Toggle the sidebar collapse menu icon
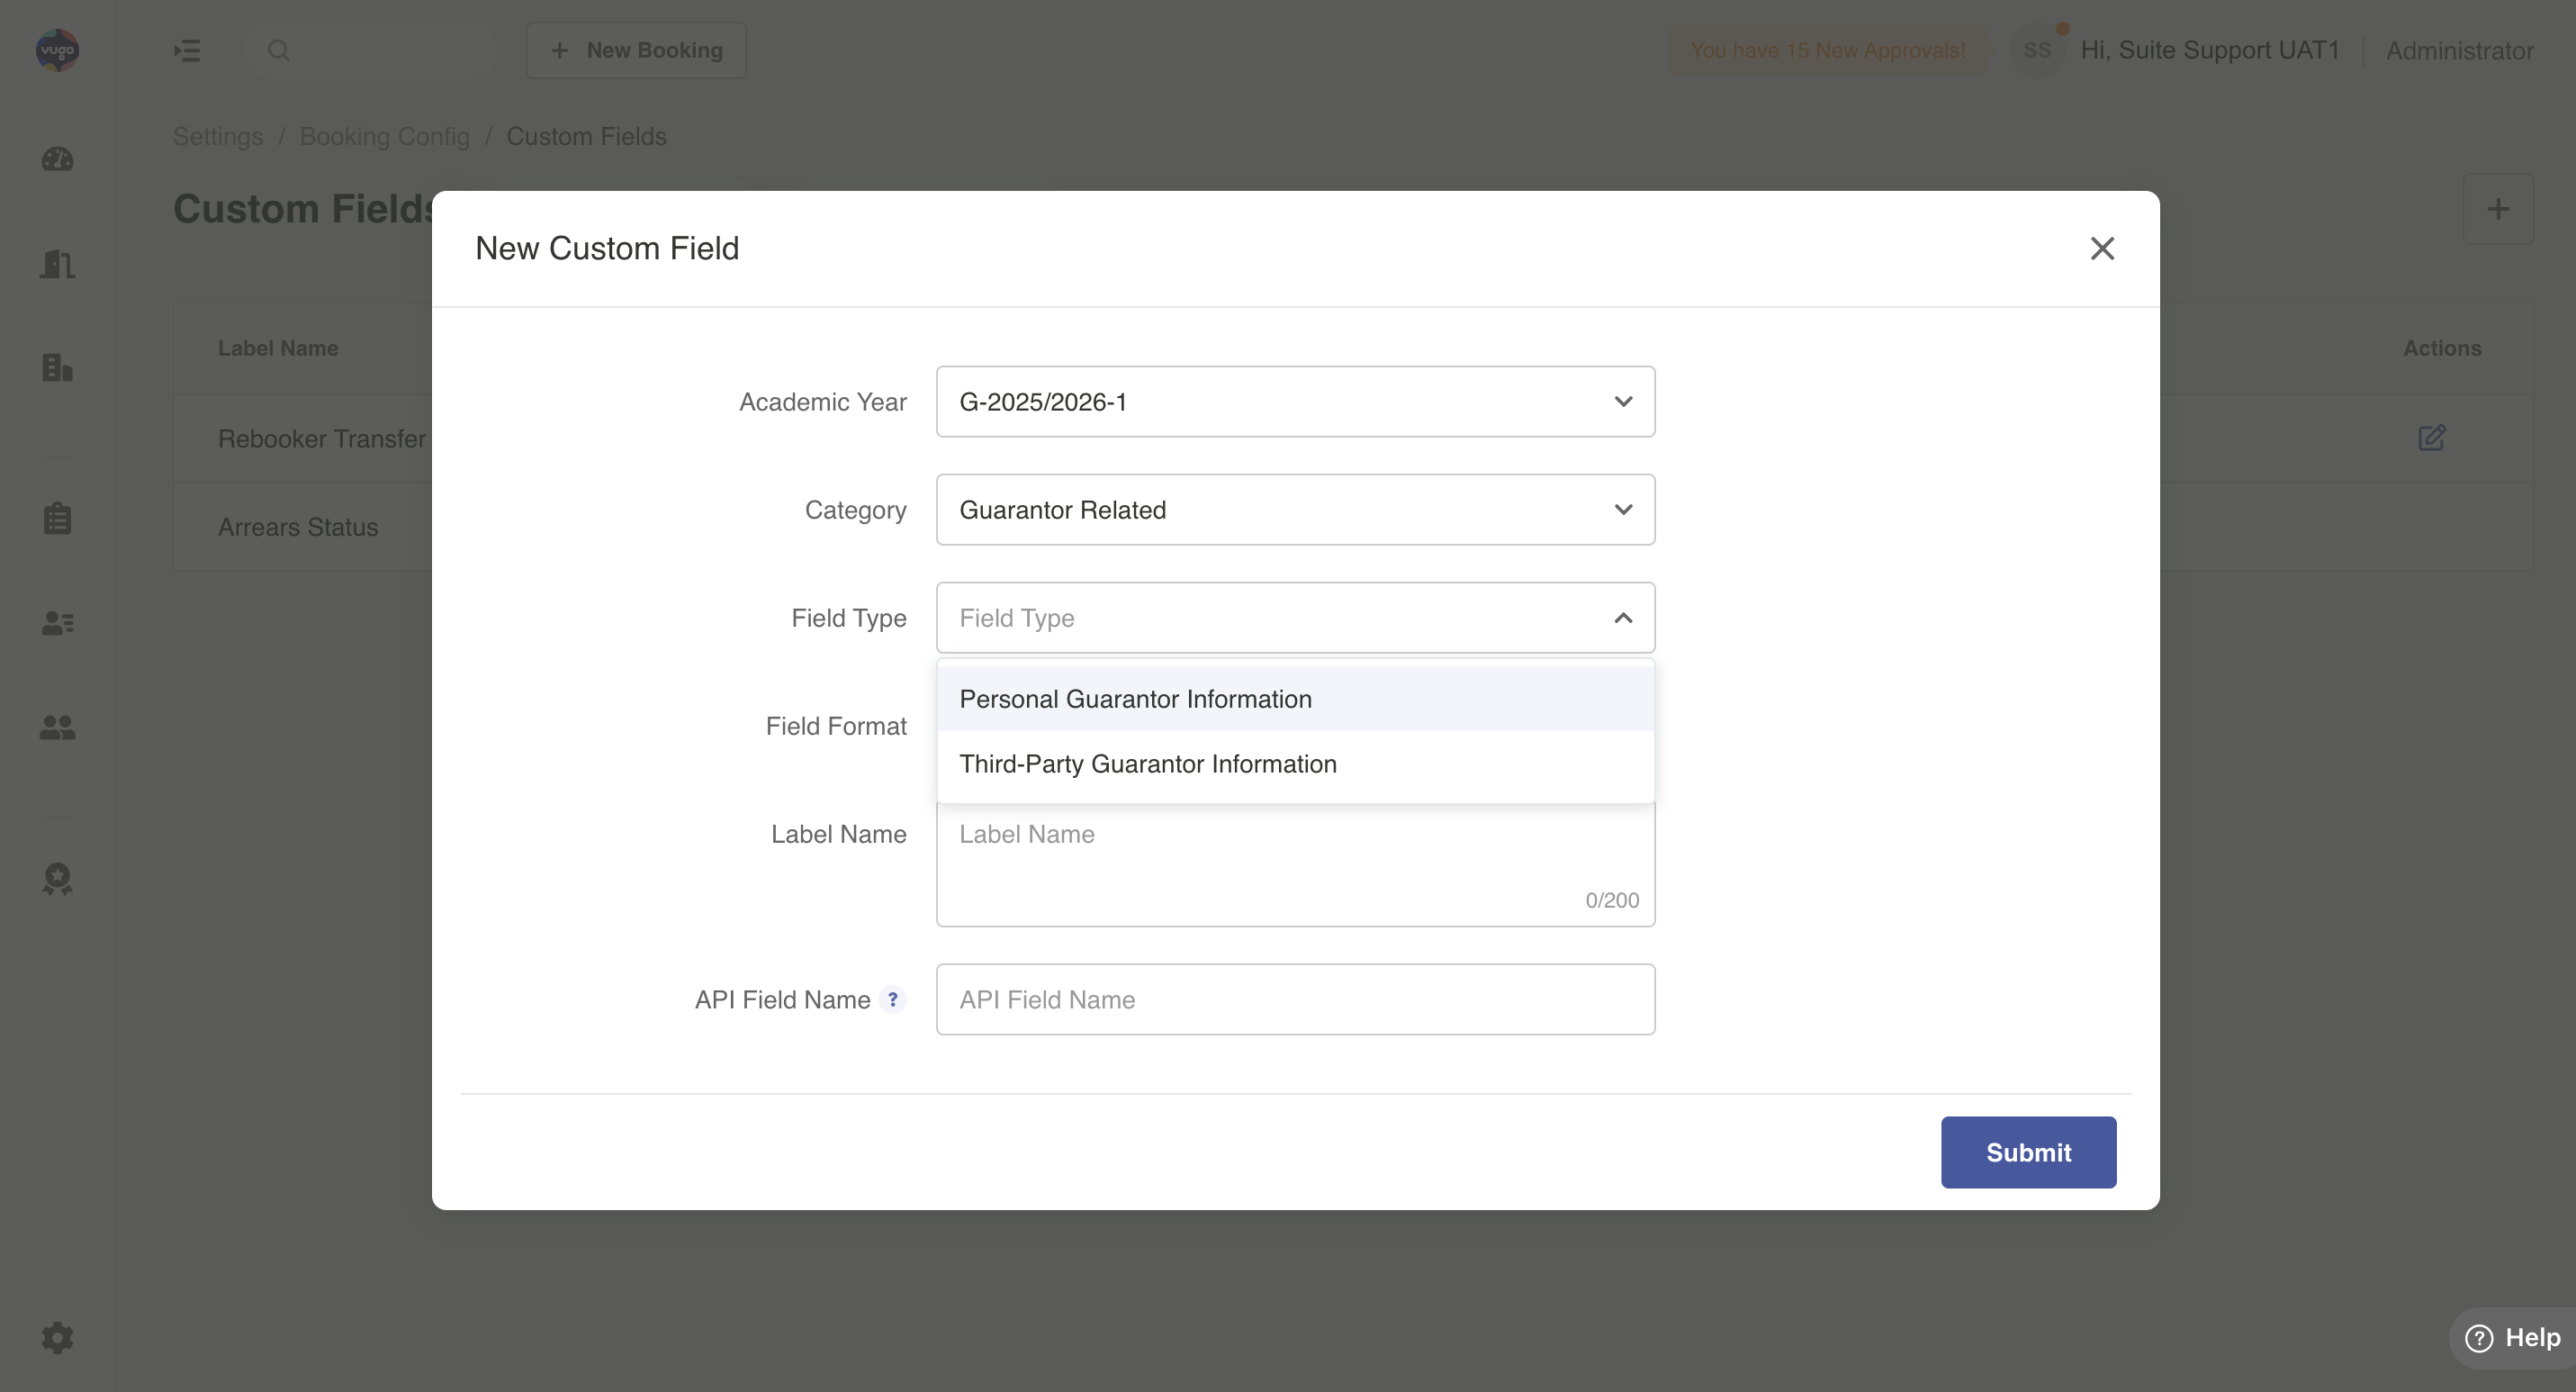The height and width of the screenshot is (1392, 2576). point(187,50)
